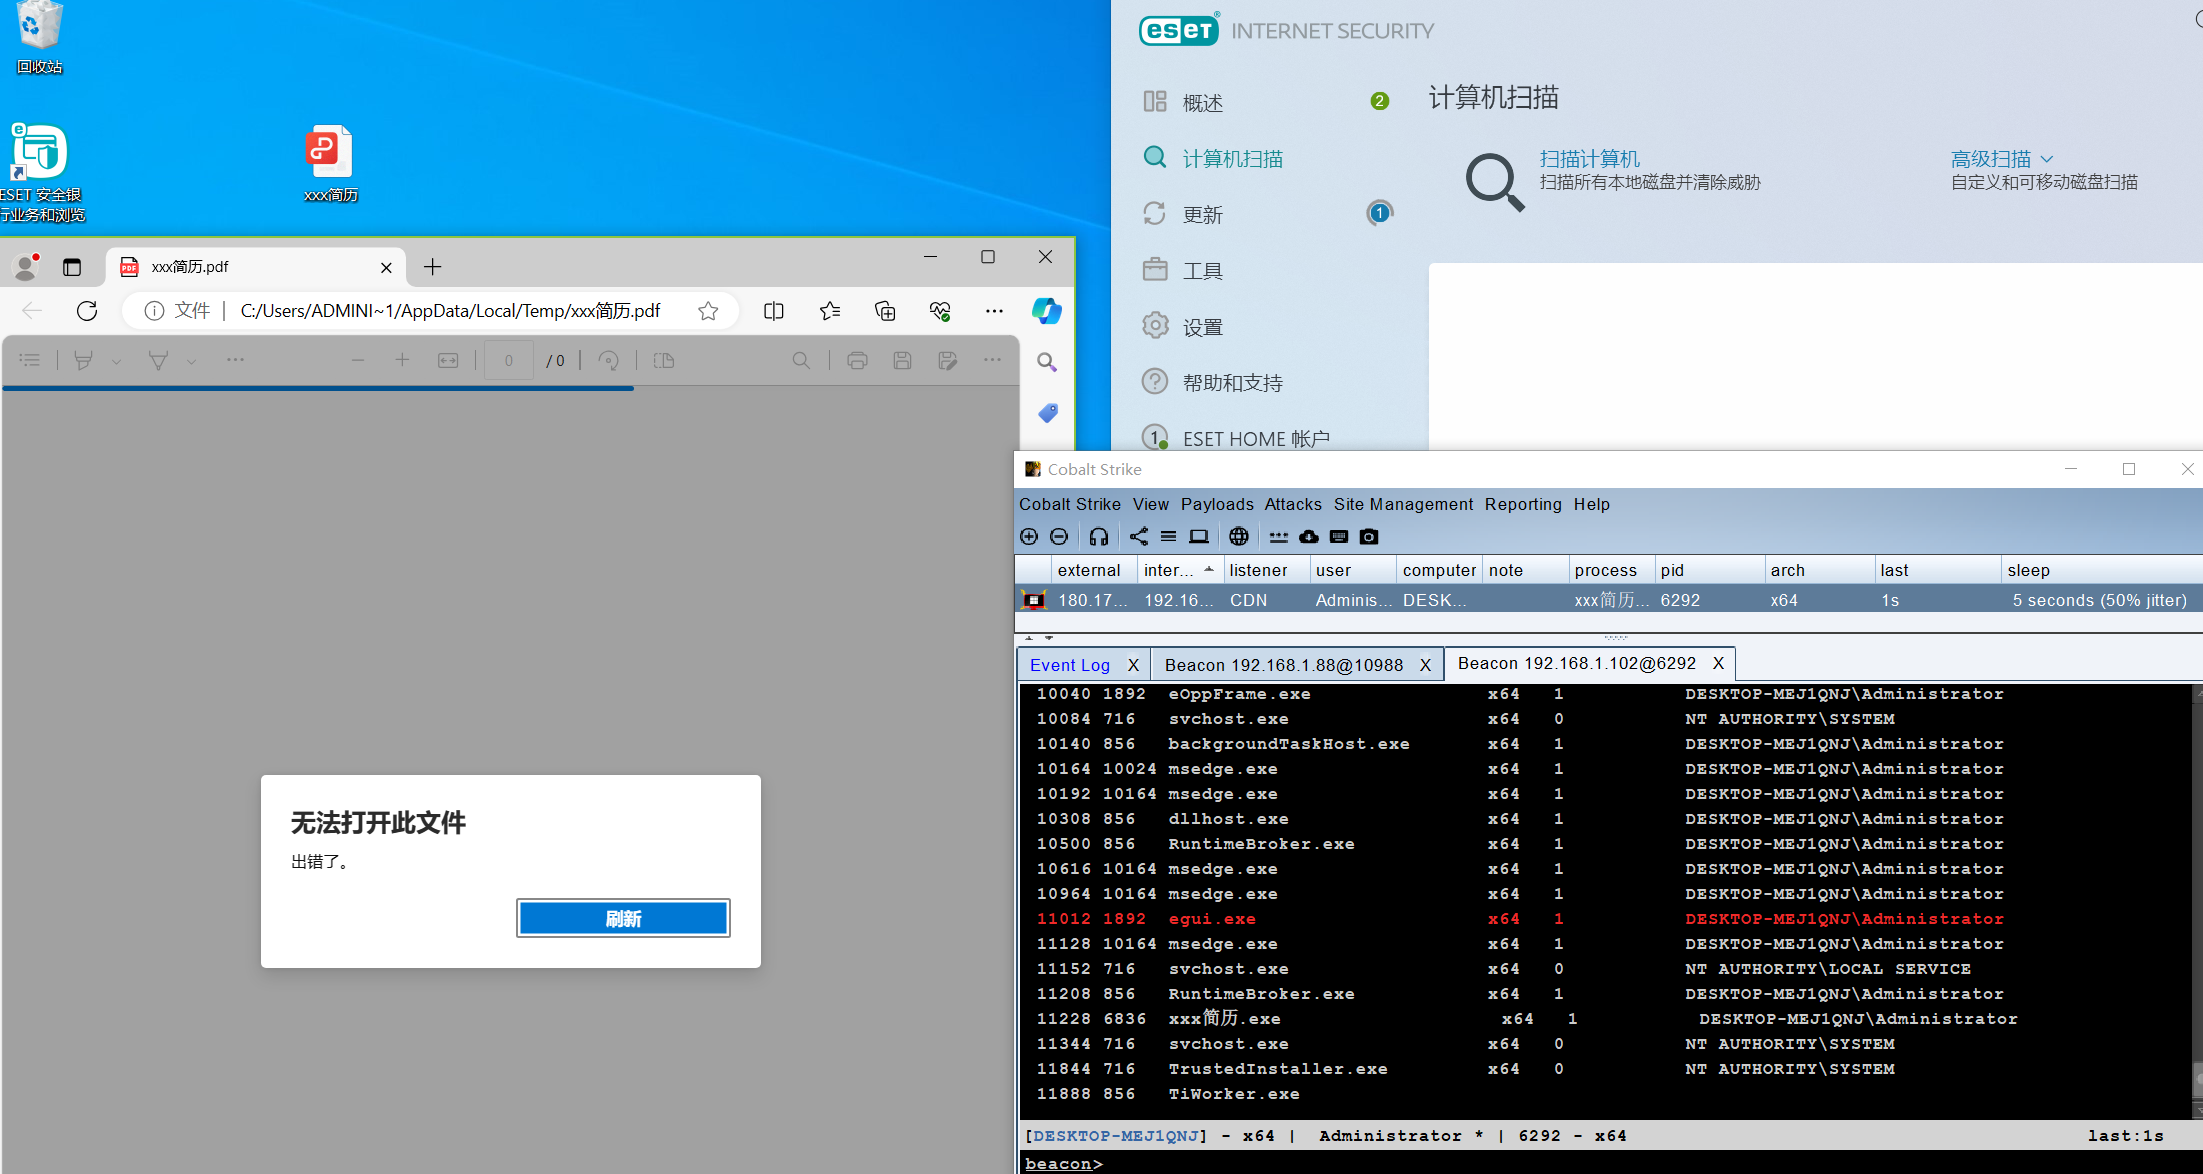Close the xxx简历.pdf Edge tab
Image resolution: width=2203 pixels, height=1174 pixels.
point(386,267)
